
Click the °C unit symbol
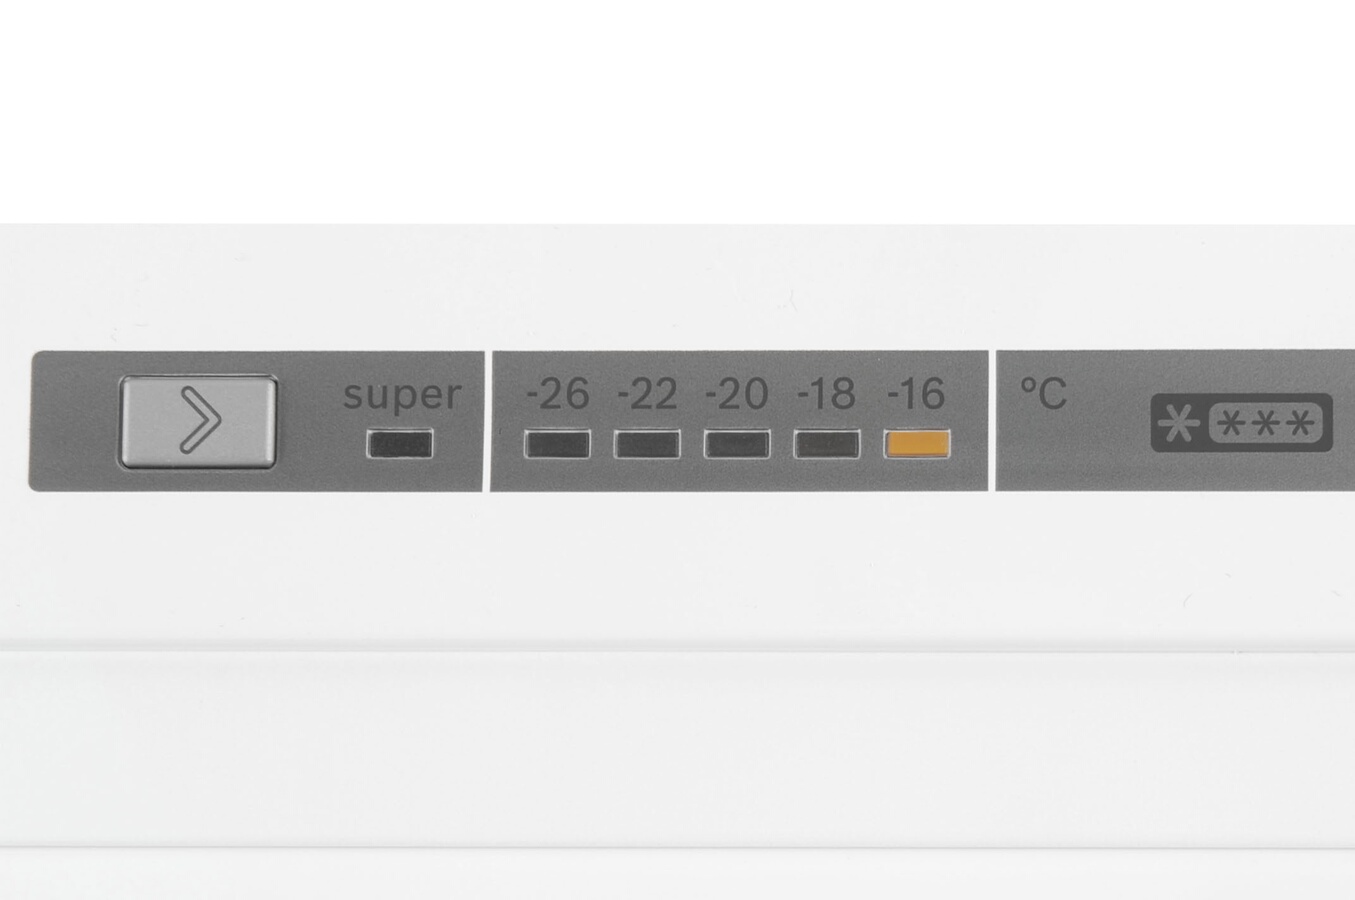coord(1043,394)
